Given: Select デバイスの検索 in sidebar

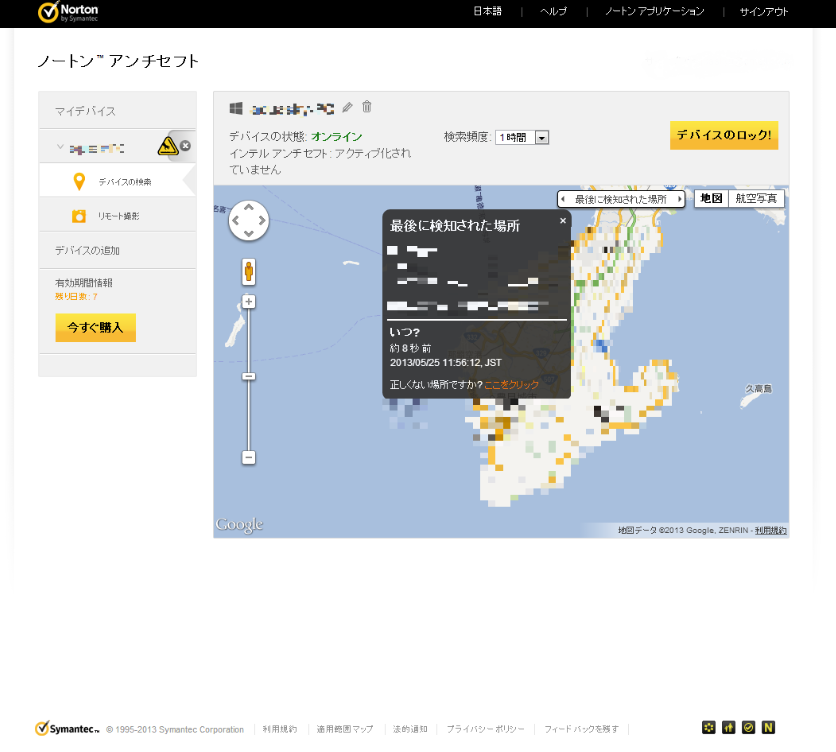Looking at the screenshot, I should [117, 181].
